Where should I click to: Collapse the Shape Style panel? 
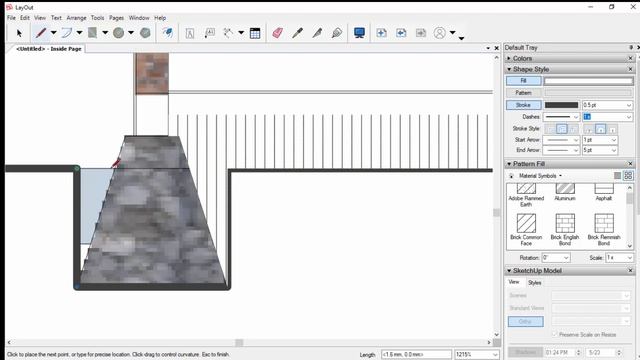coord(509,69)
